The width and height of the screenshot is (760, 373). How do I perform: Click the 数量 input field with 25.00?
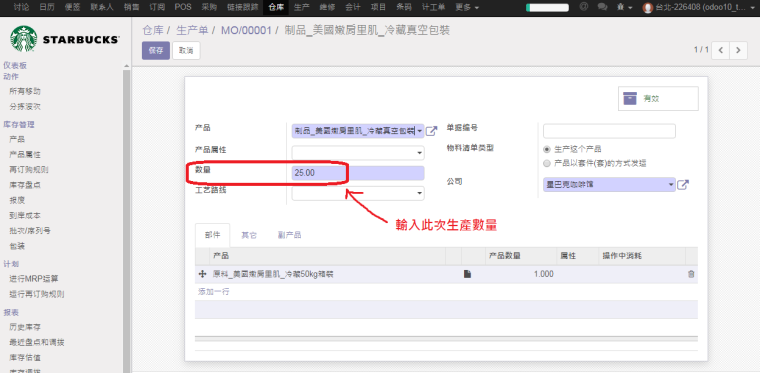[358, 173]
